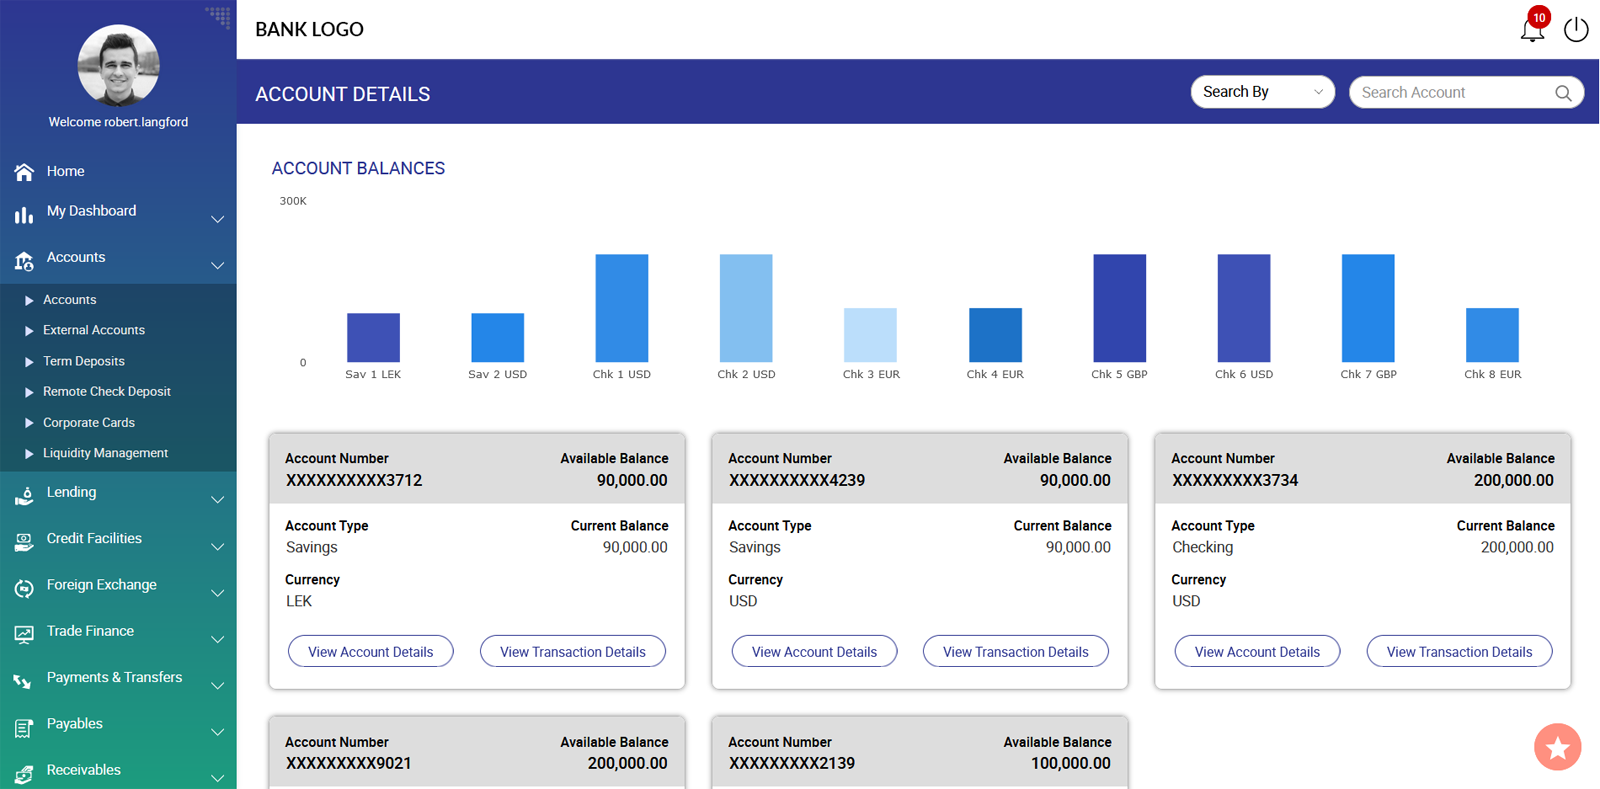The image size is (1600, 789).
Task: Click the power logout icon
Action: [x=1576, y=29]
